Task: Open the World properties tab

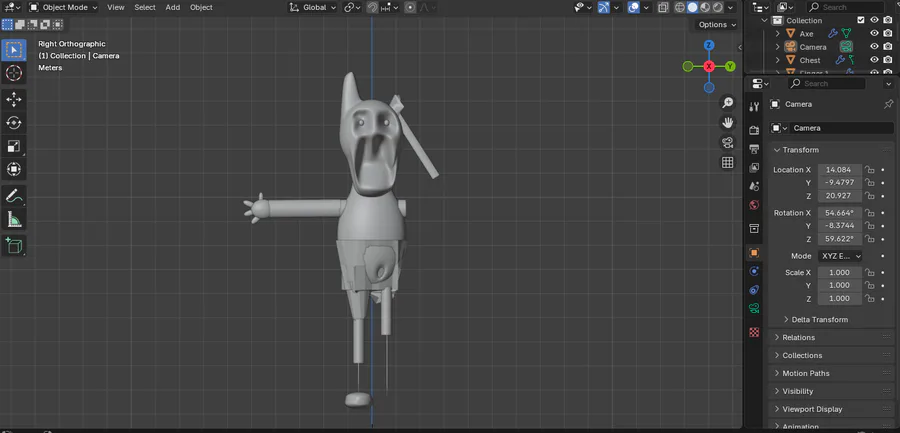Action: click(754, 205)
